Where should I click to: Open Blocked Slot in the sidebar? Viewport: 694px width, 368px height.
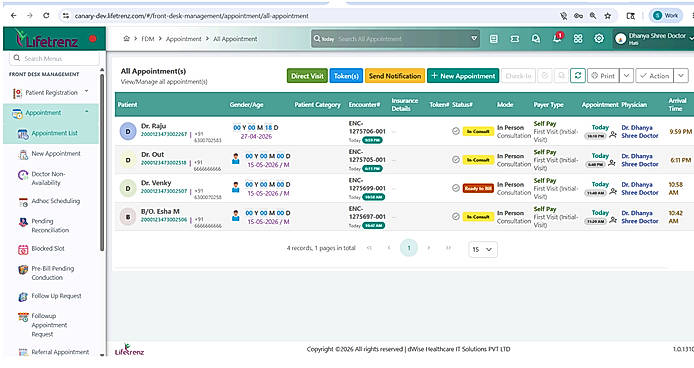48,249
